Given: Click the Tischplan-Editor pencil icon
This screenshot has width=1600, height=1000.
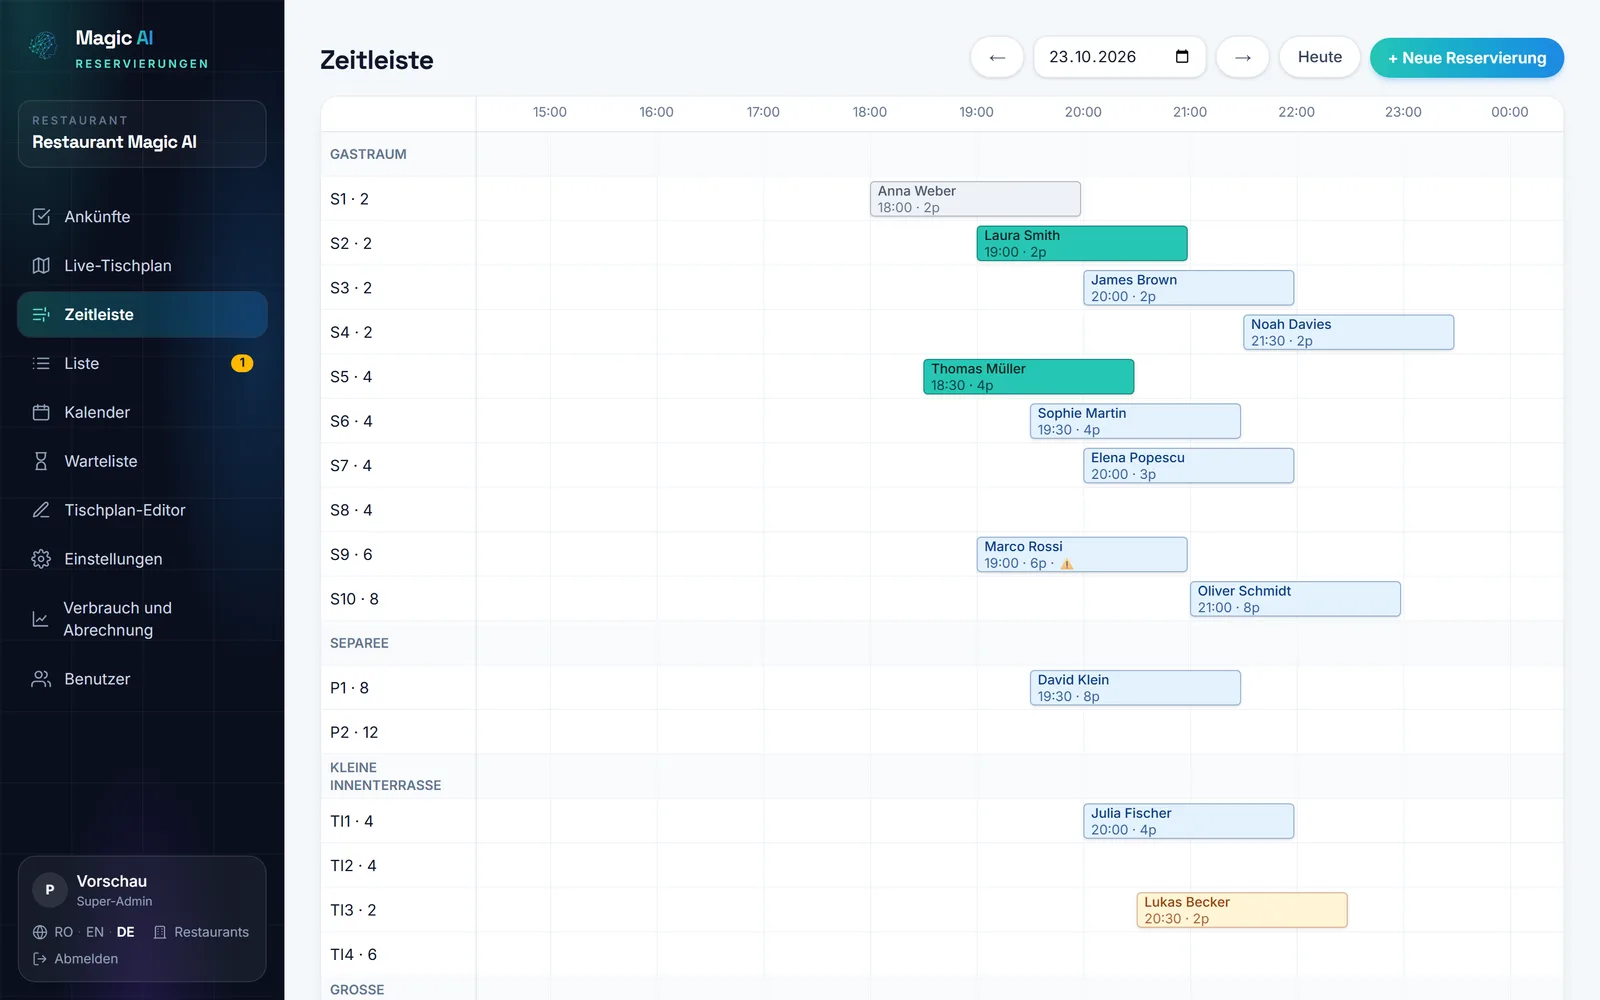Looking at the screenshot, I should coord(41,511).
